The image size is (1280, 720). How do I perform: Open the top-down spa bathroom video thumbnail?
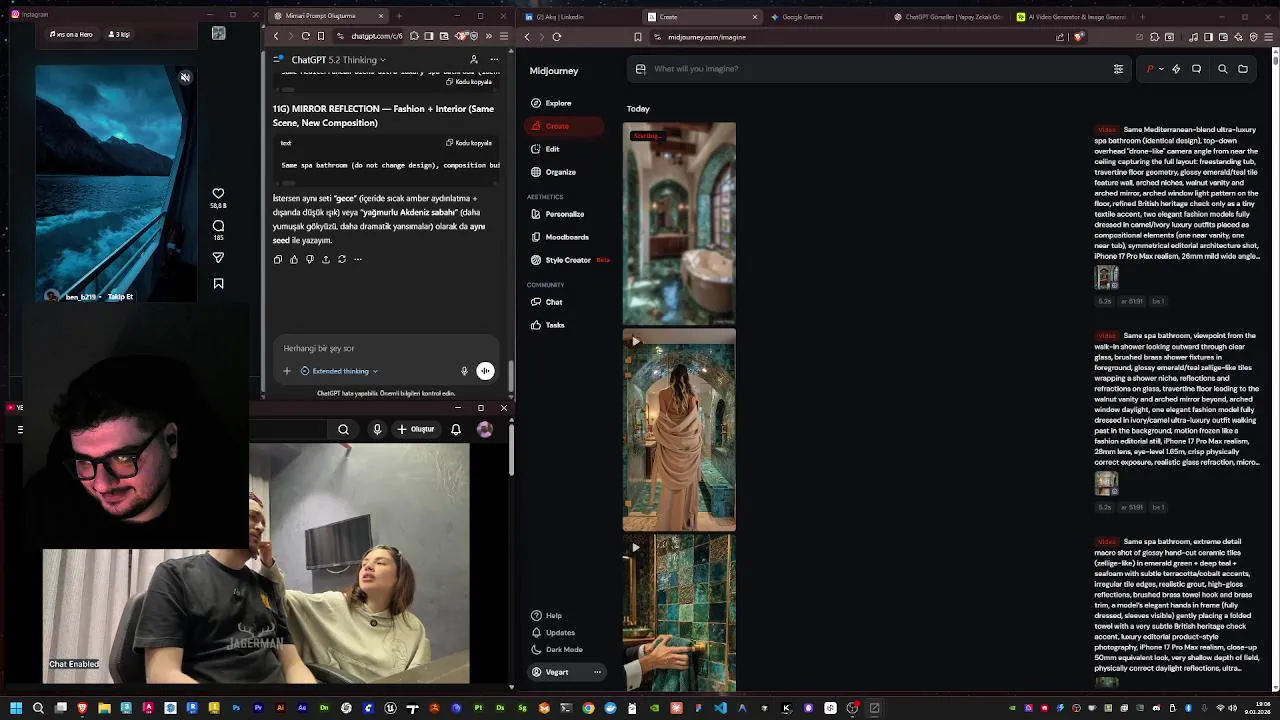click(x=679, y=224)
